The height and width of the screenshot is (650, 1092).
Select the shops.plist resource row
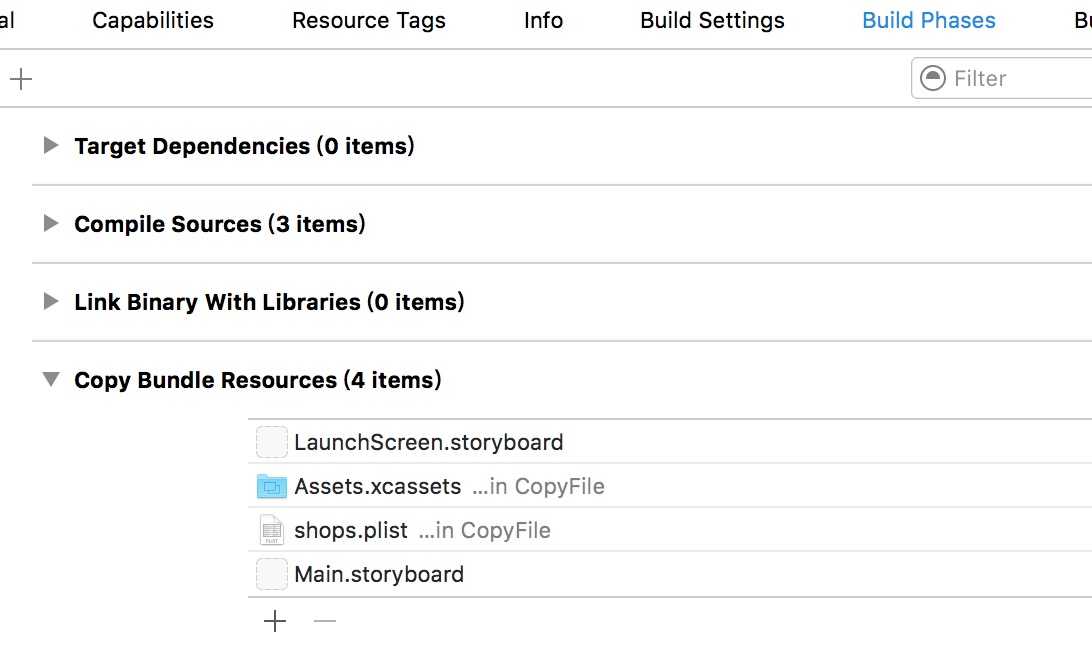coord(670,530)
